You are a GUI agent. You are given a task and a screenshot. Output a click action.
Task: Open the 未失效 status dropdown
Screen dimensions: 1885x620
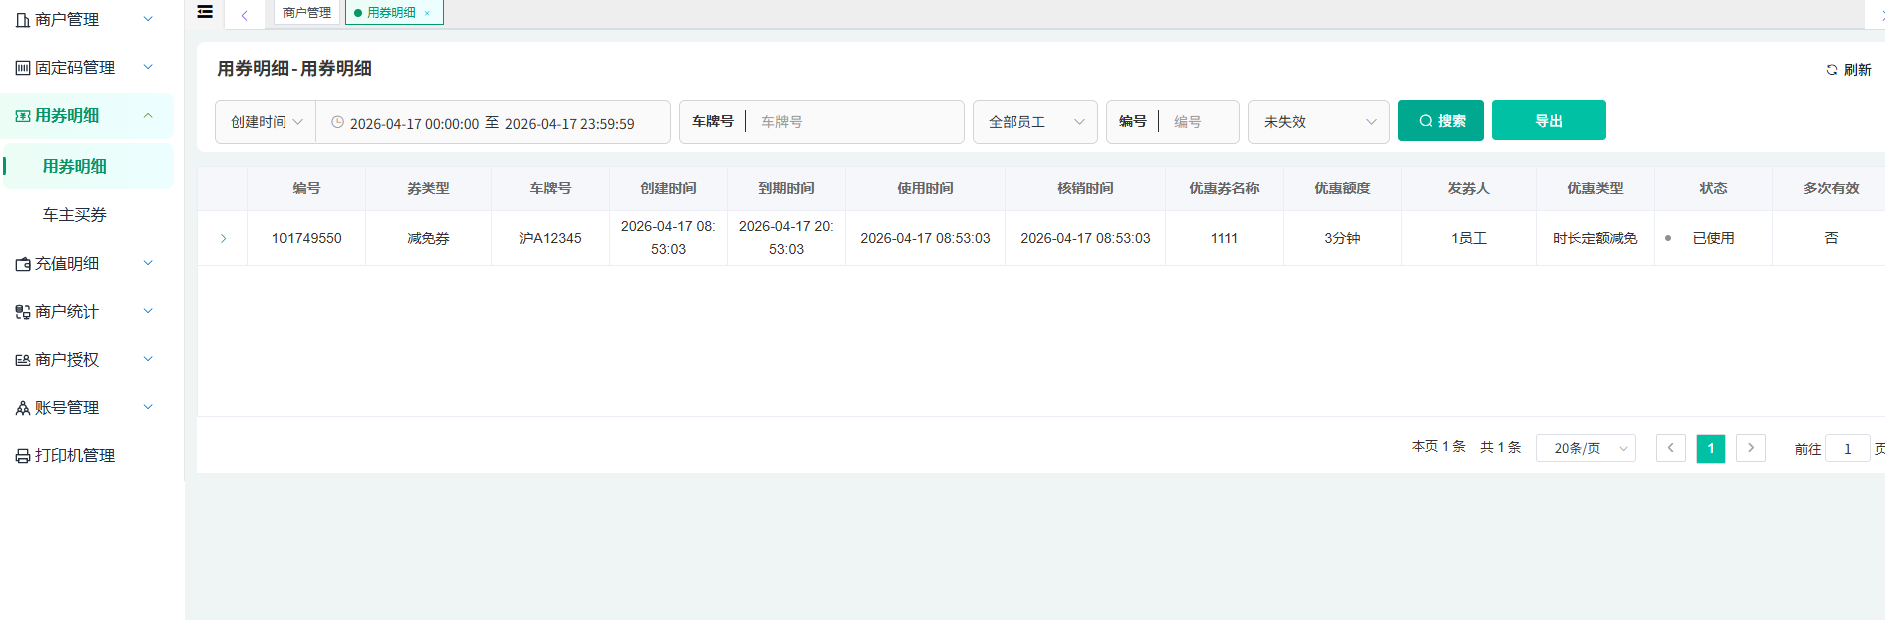tap(1319, 122)
